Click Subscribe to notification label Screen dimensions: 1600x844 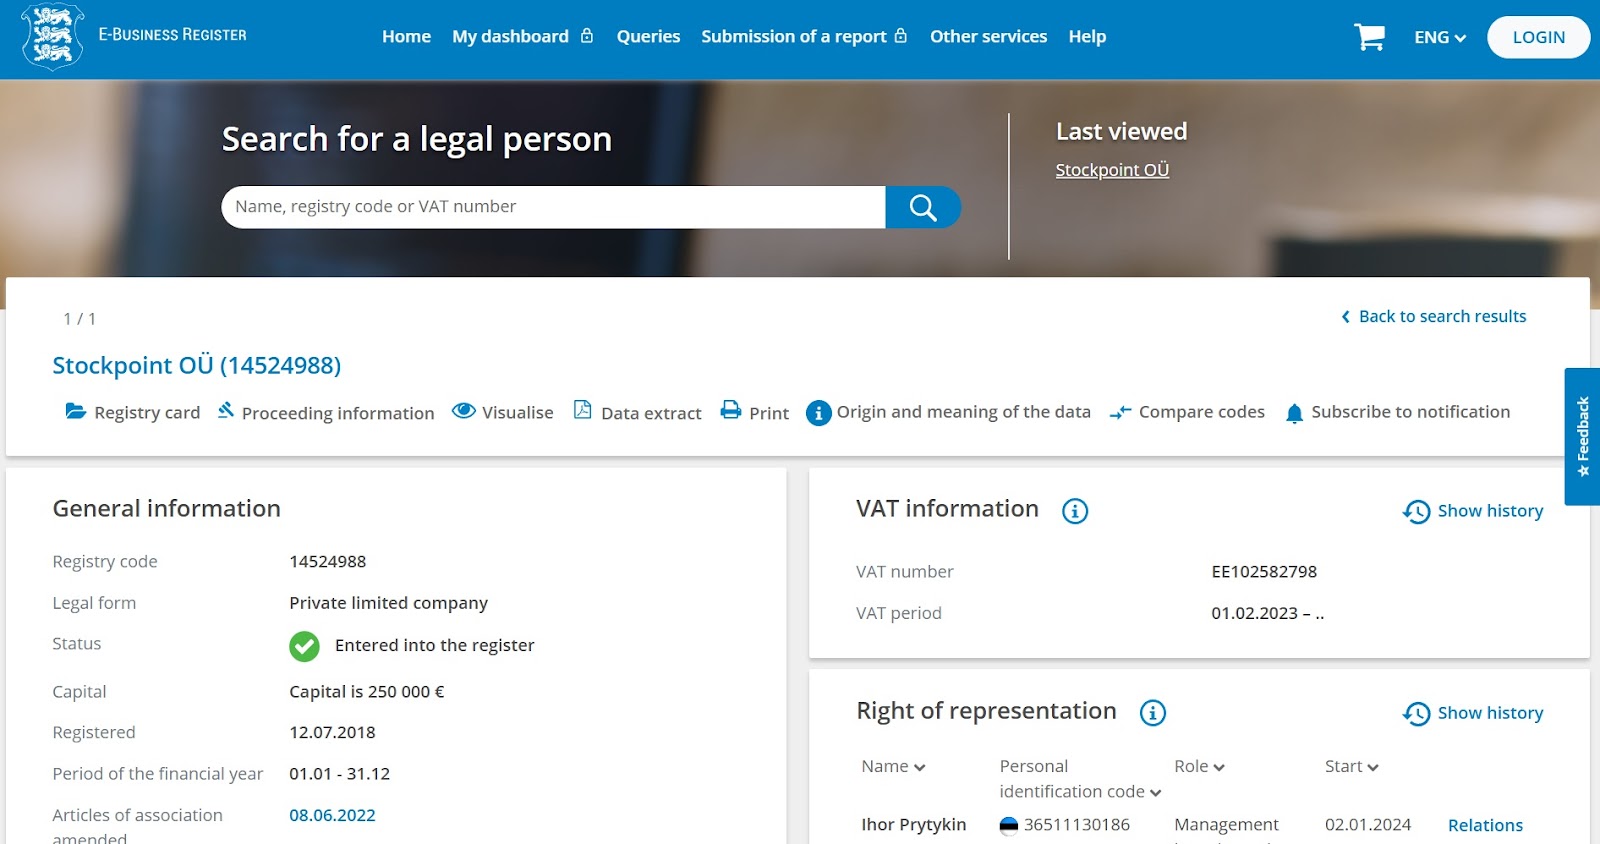click(1410, 412)
